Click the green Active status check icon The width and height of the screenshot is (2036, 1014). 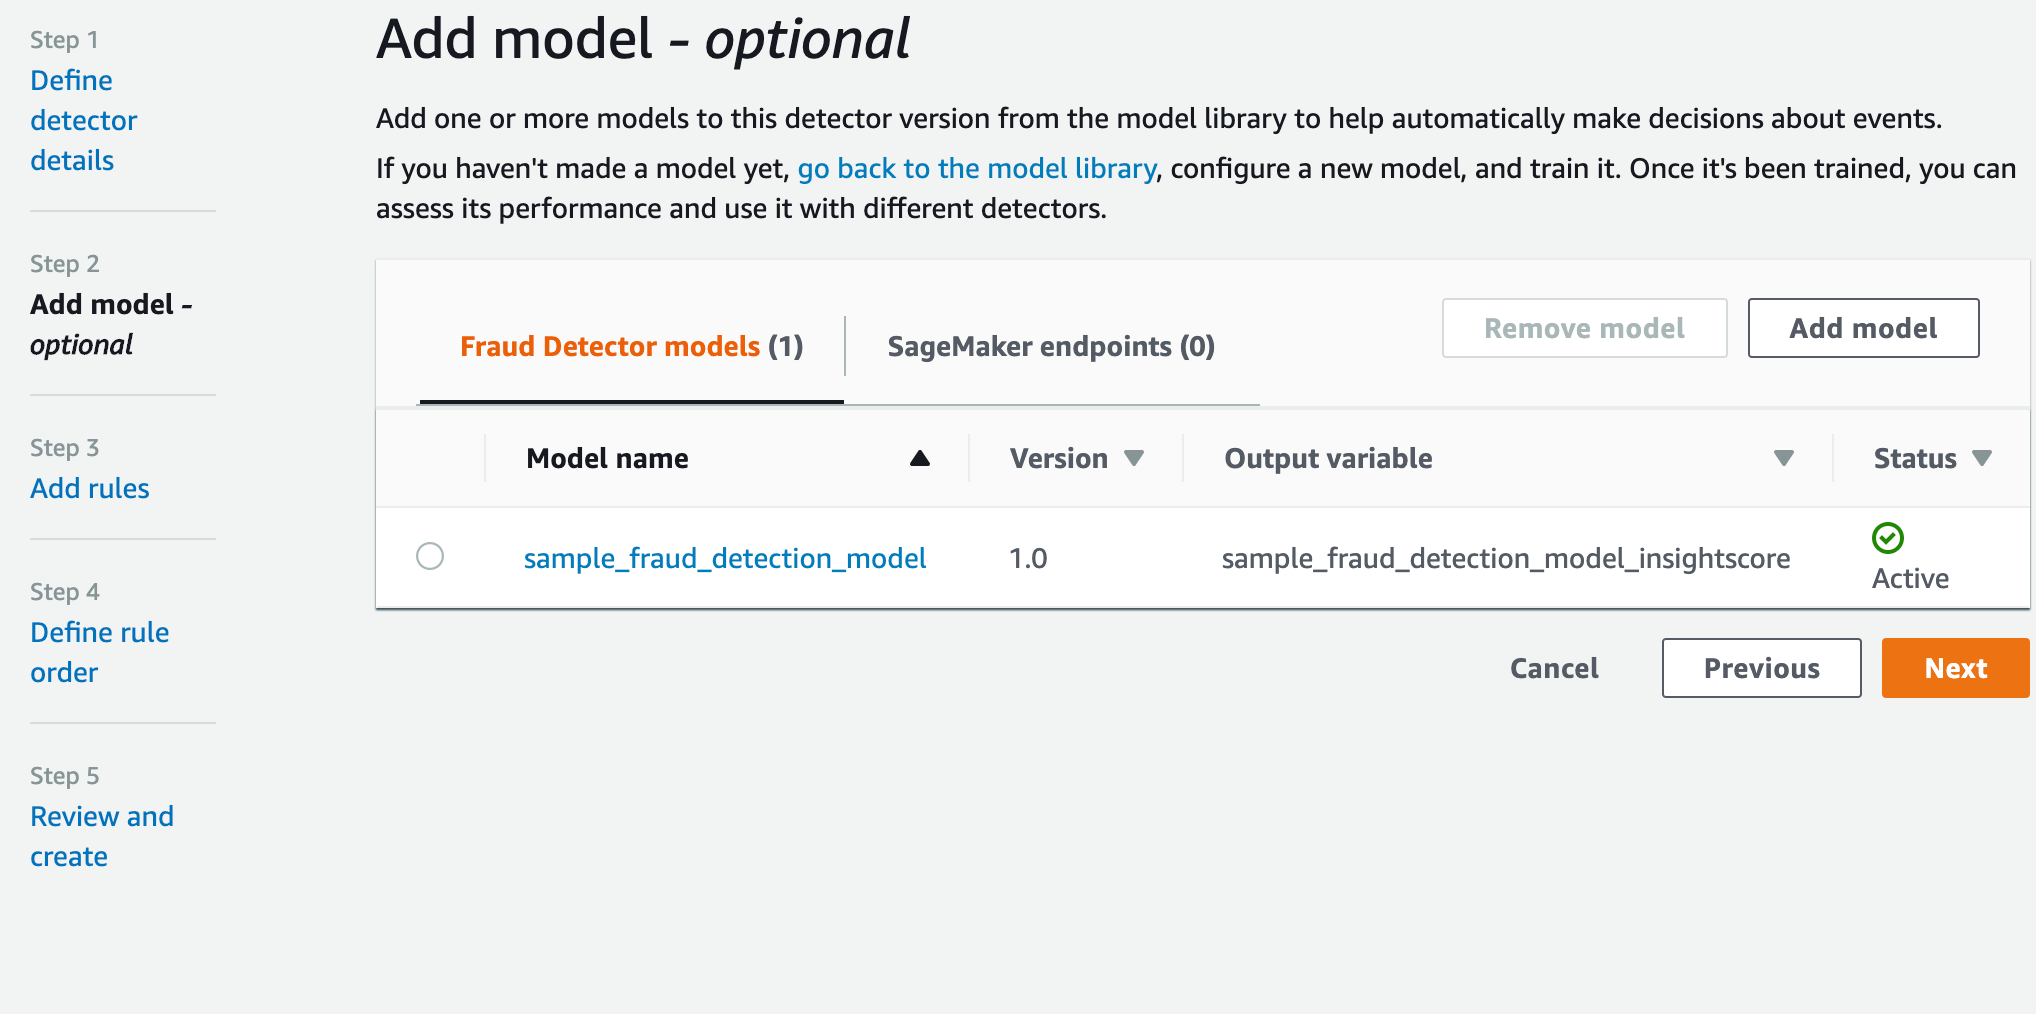pyautogui.click(x=1887, y=538)
